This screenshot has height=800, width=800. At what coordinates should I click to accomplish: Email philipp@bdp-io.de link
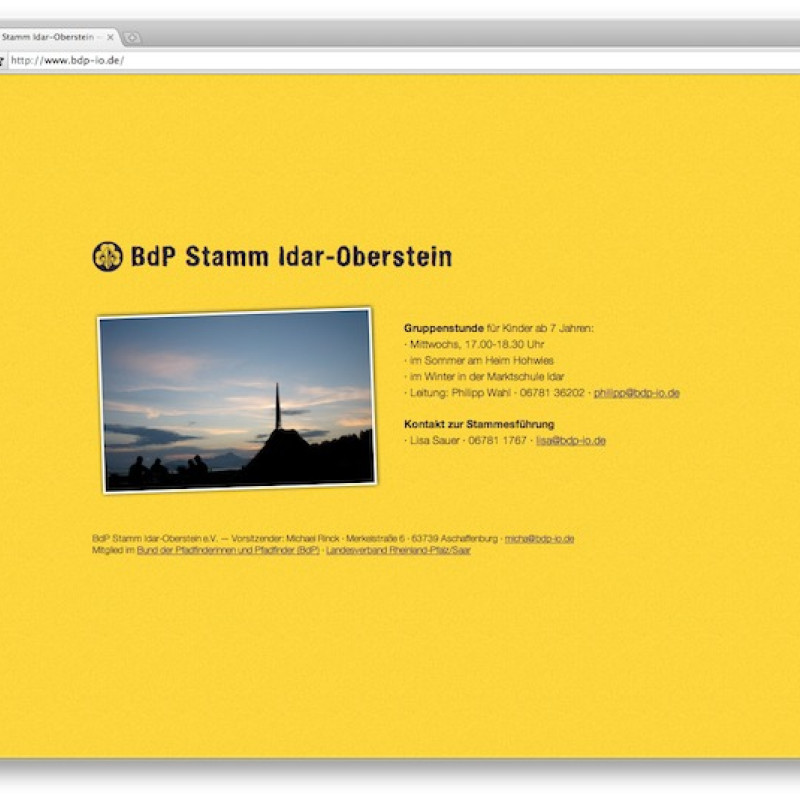pyautogui.click(x=636, y=393)
